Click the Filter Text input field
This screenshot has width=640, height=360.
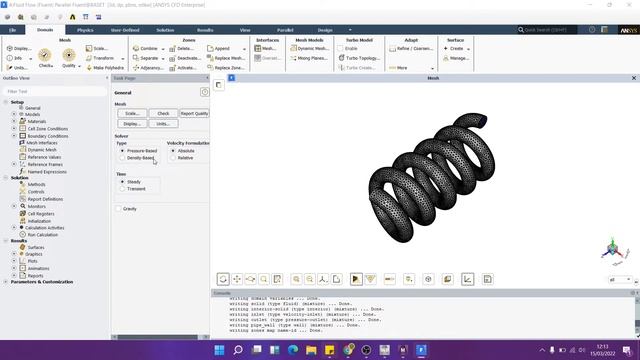click(x=55, y=91)
